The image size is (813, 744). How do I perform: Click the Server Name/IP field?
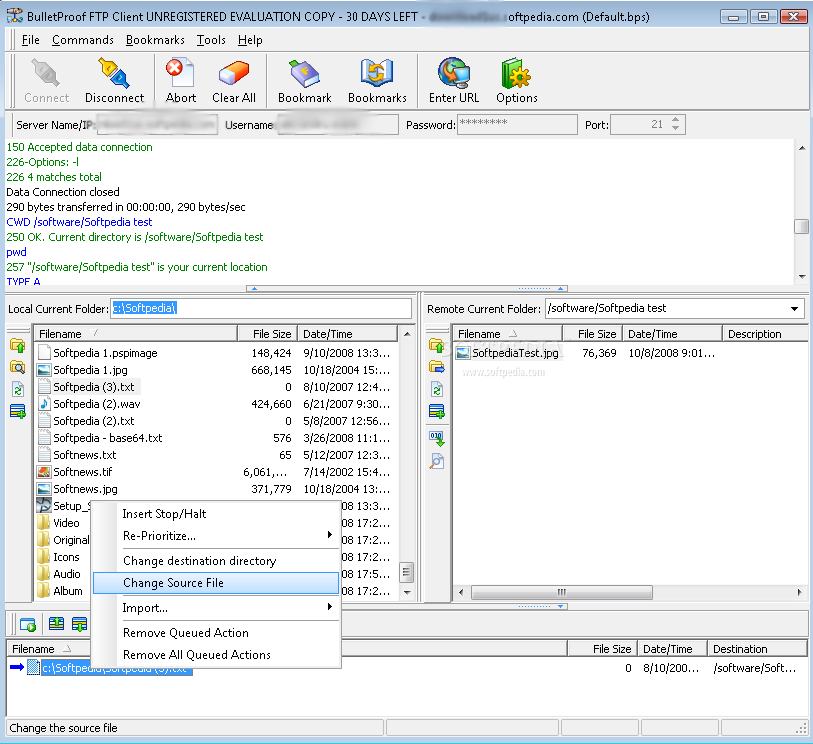click(157, 125)
